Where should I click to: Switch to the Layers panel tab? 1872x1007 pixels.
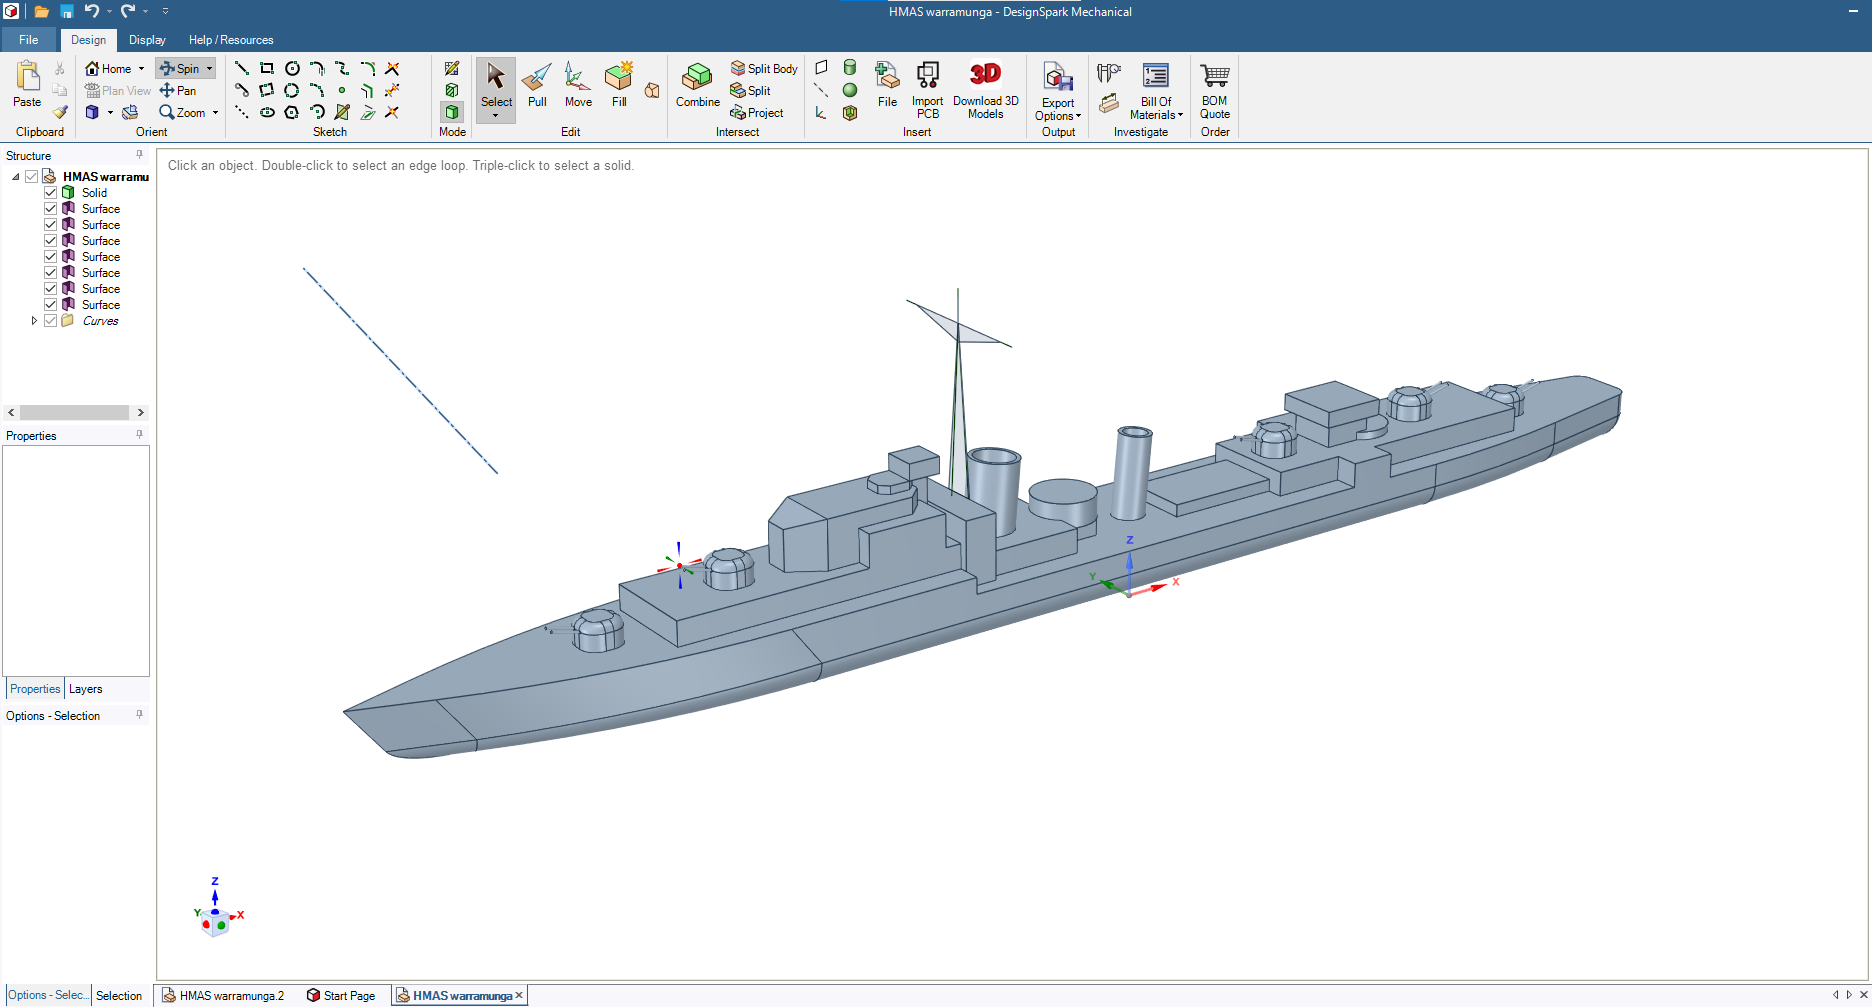point(85,689)
